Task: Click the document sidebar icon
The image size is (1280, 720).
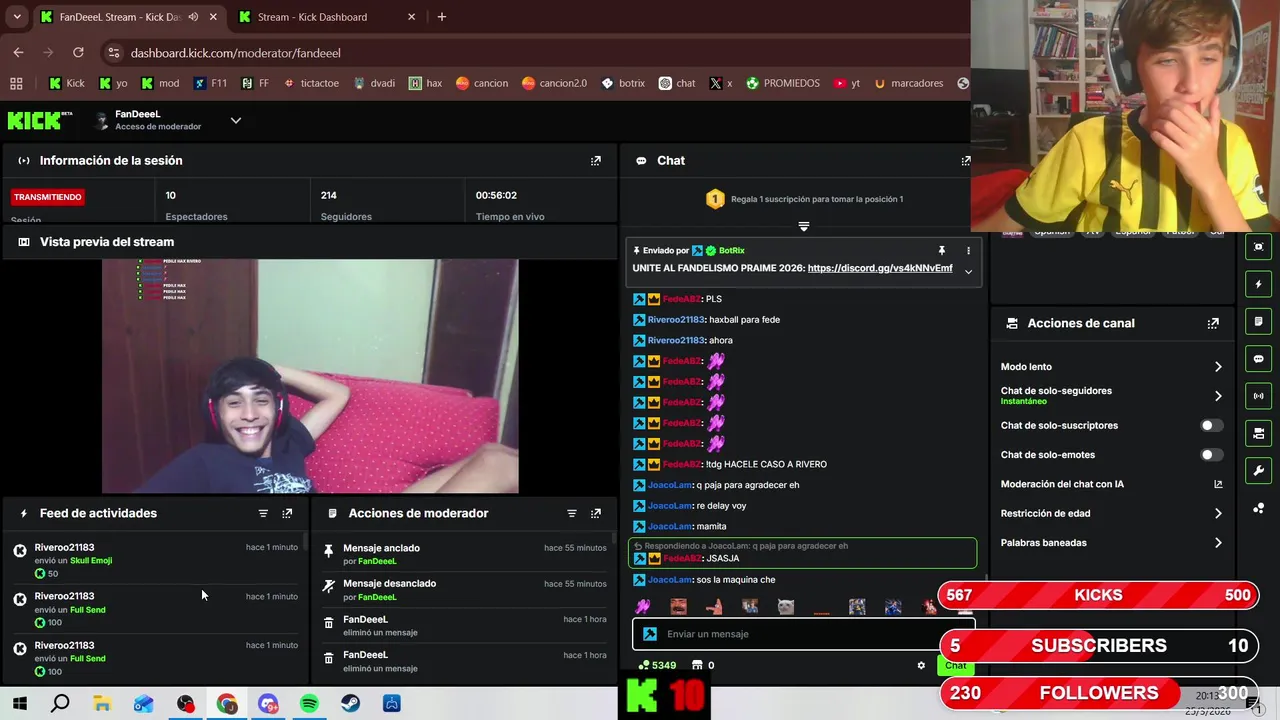Action: (x=1258, y=321)
